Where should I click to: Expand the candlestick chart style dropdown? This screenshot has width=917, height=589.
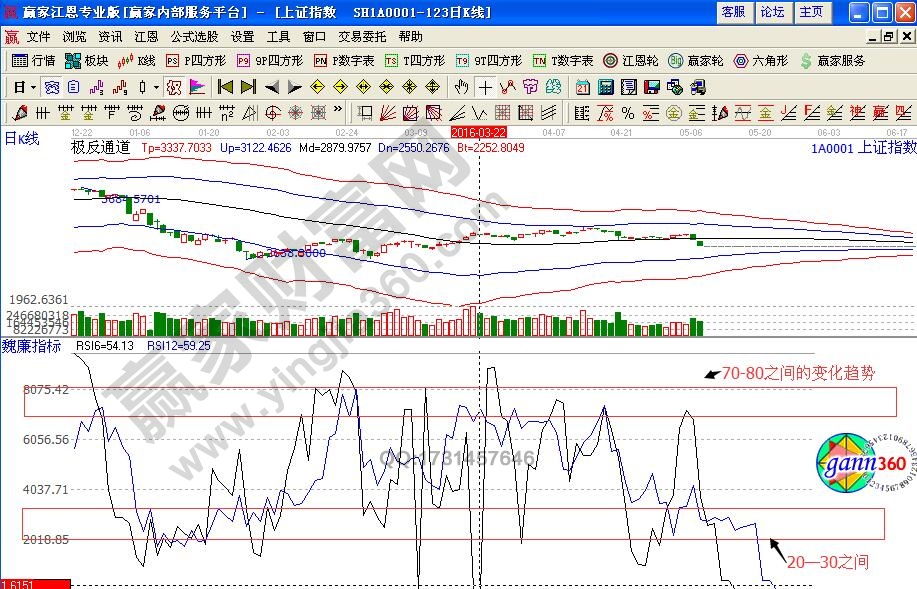[x=155, y=87]
